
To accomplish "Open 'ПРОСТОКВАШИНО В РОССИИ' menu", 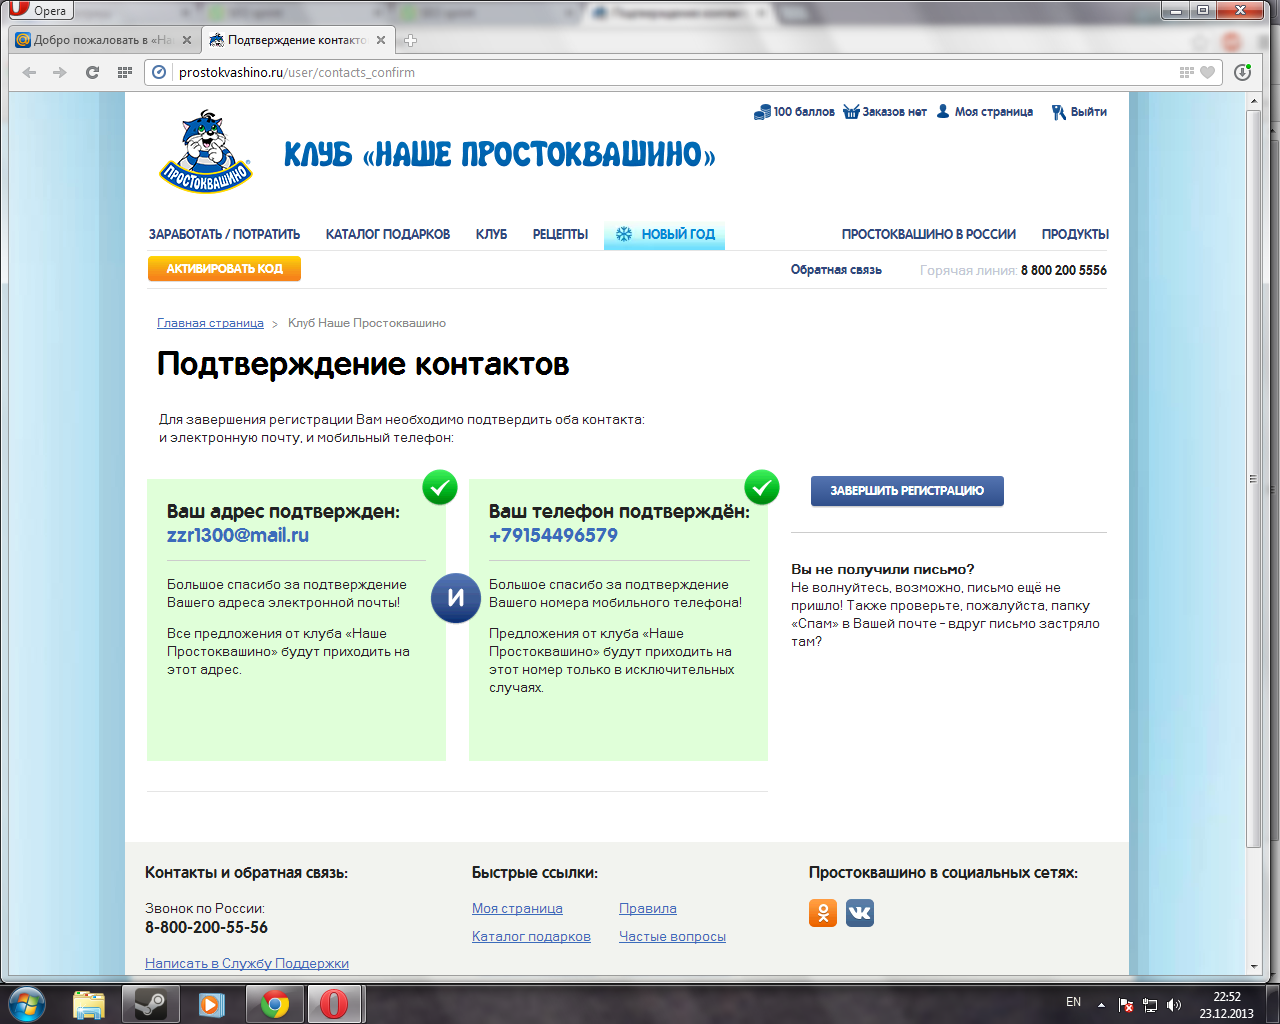I will pos(928,234).
